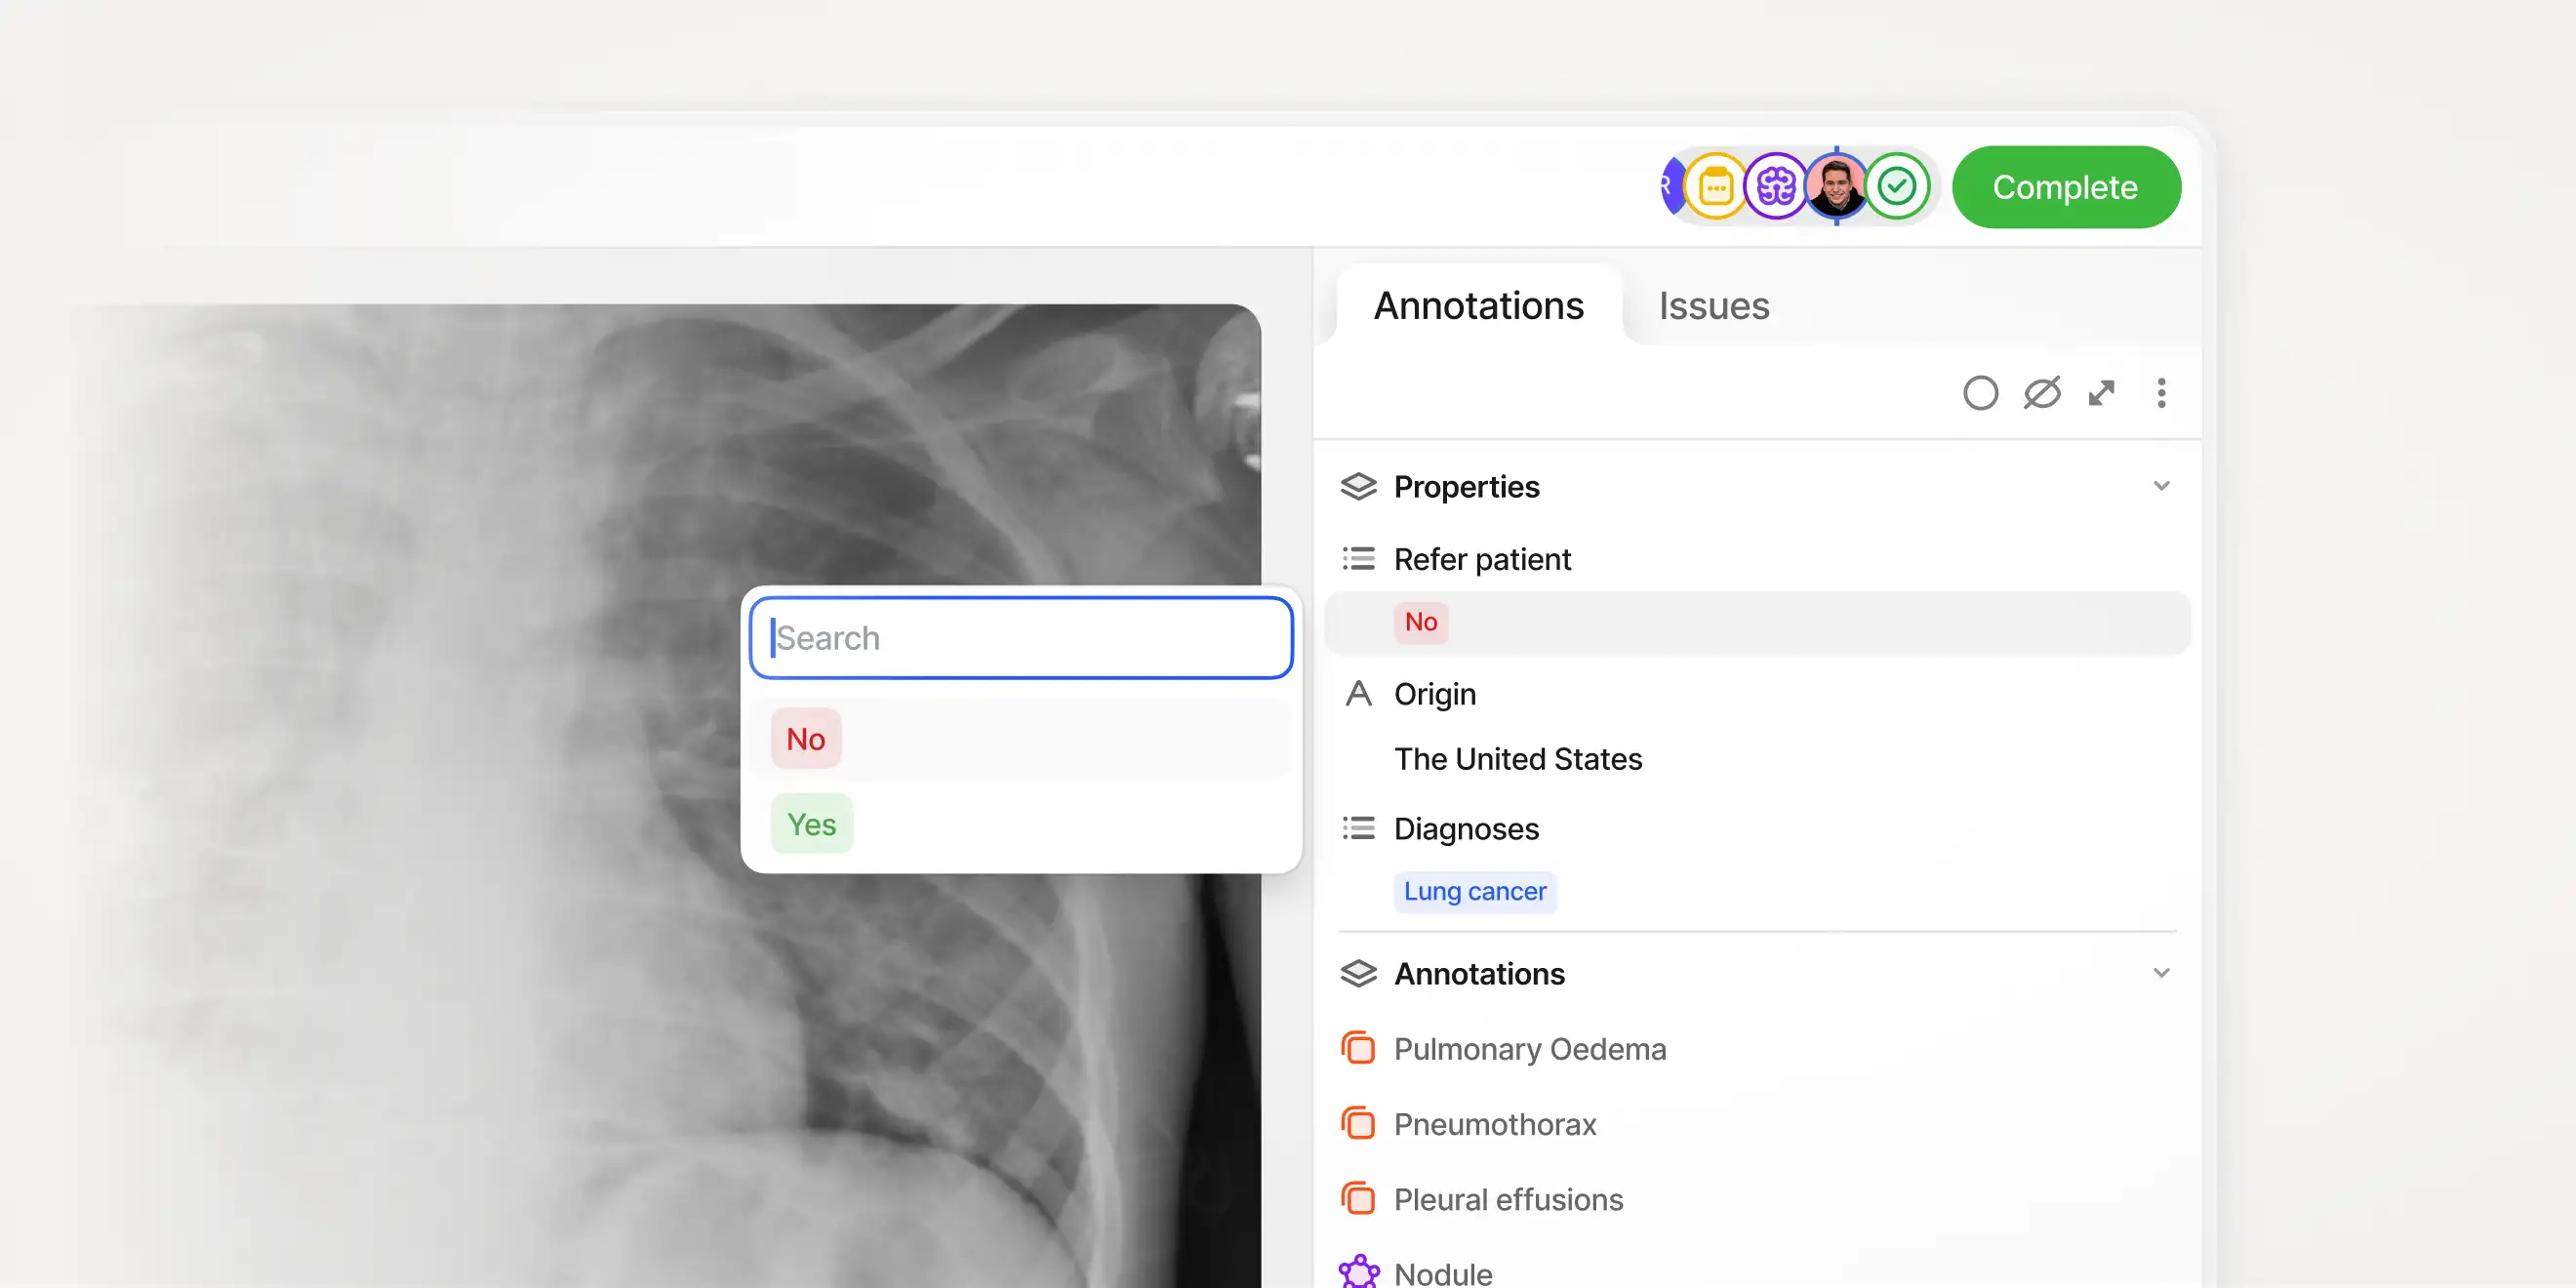Open the three-dot more options menu
This screenshot has height=1288, width=2576.
pos(2161,393)
